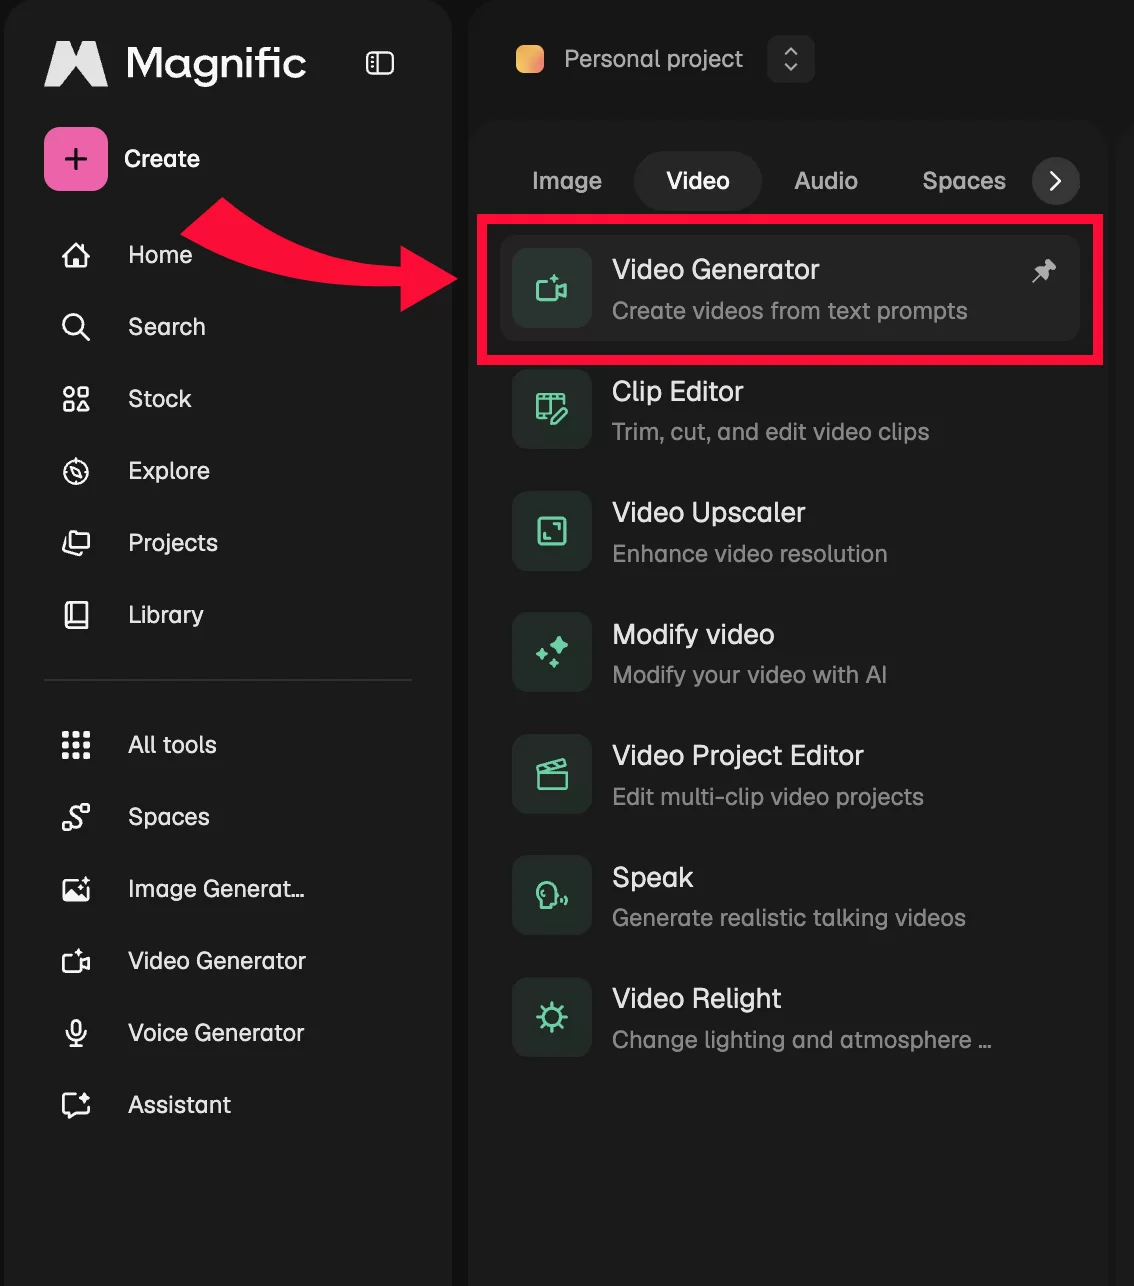Open Search from the sidebar

[167, 327]
